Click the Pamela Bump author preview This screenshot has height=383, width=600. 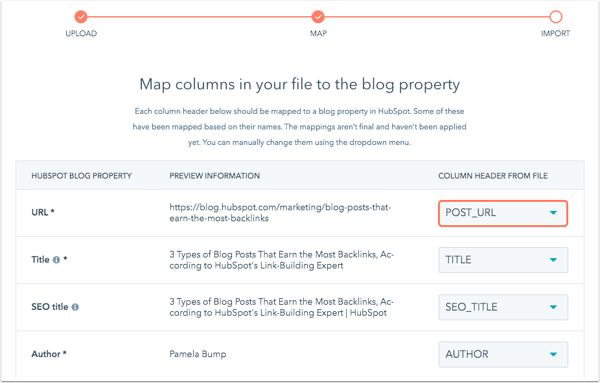tap(198, 354)
